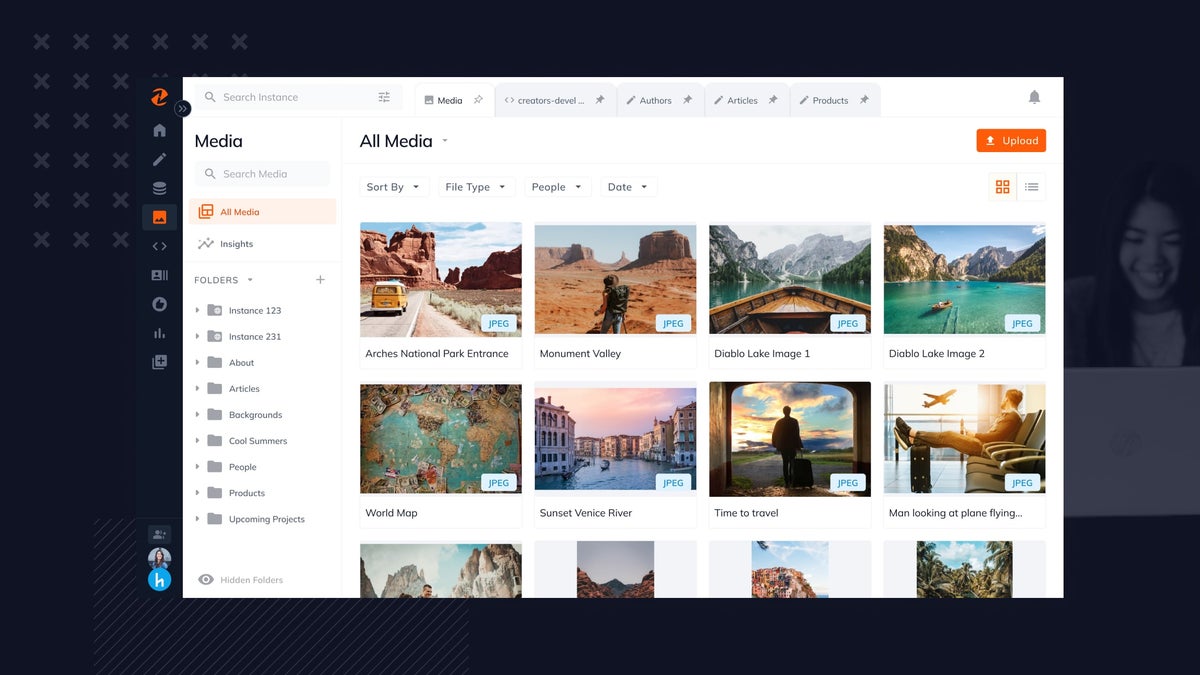Click the Upload button

click(1011, 140)
